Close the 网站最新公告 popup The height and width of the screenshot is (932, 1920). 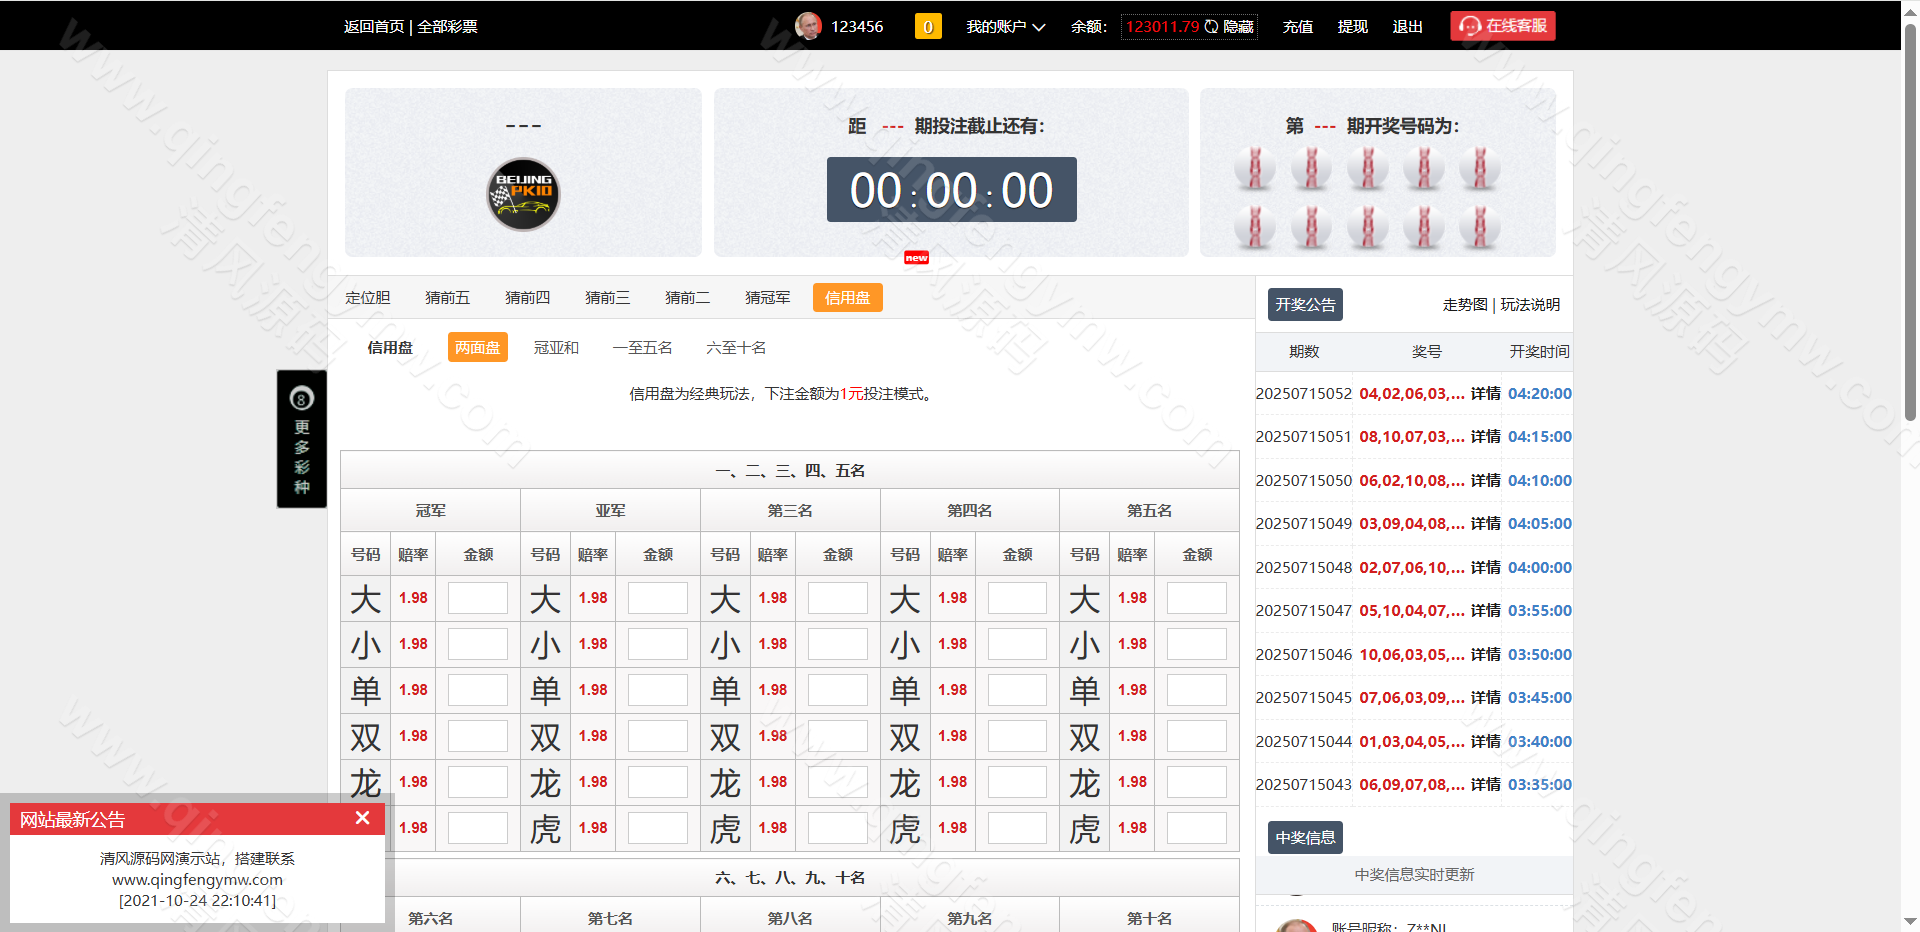click(x=362, y=818)
